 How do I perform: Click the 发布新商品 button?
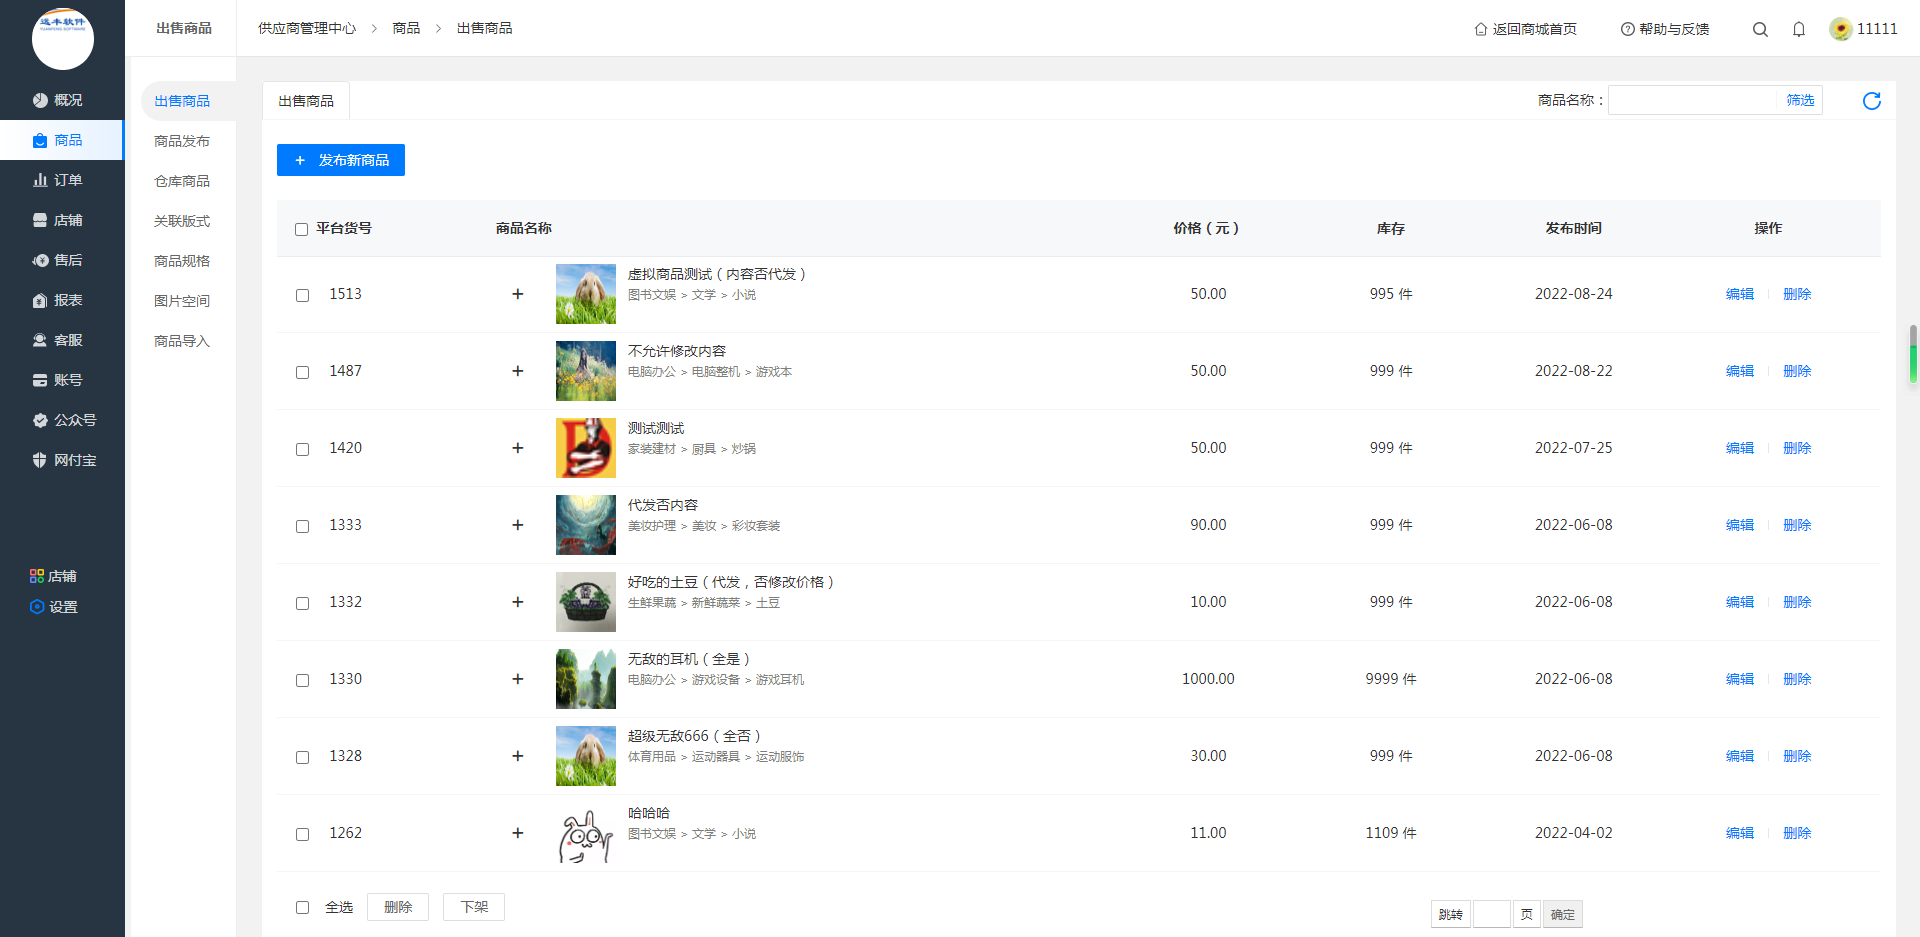[x=341, y=160]
